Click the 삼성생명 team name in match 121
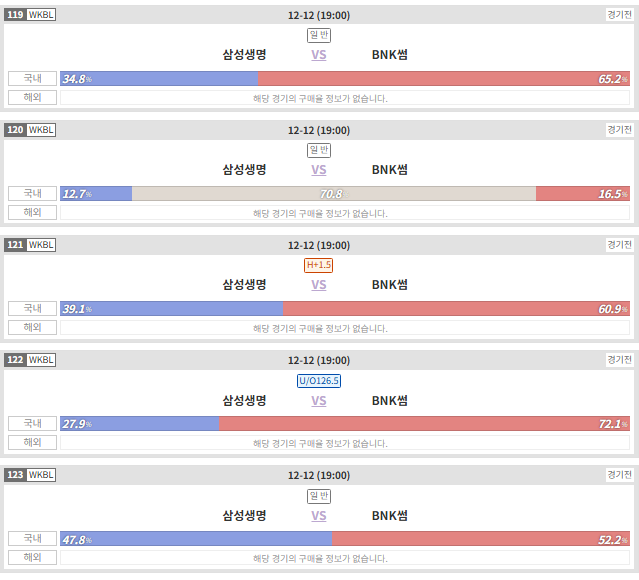639x580 pixels. click(x=244, y=284)
